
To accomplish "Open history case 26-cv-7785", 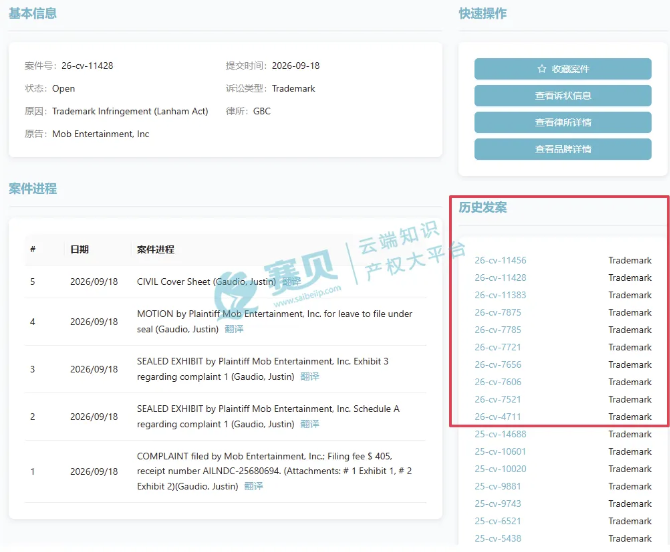I will coord(498,330).
